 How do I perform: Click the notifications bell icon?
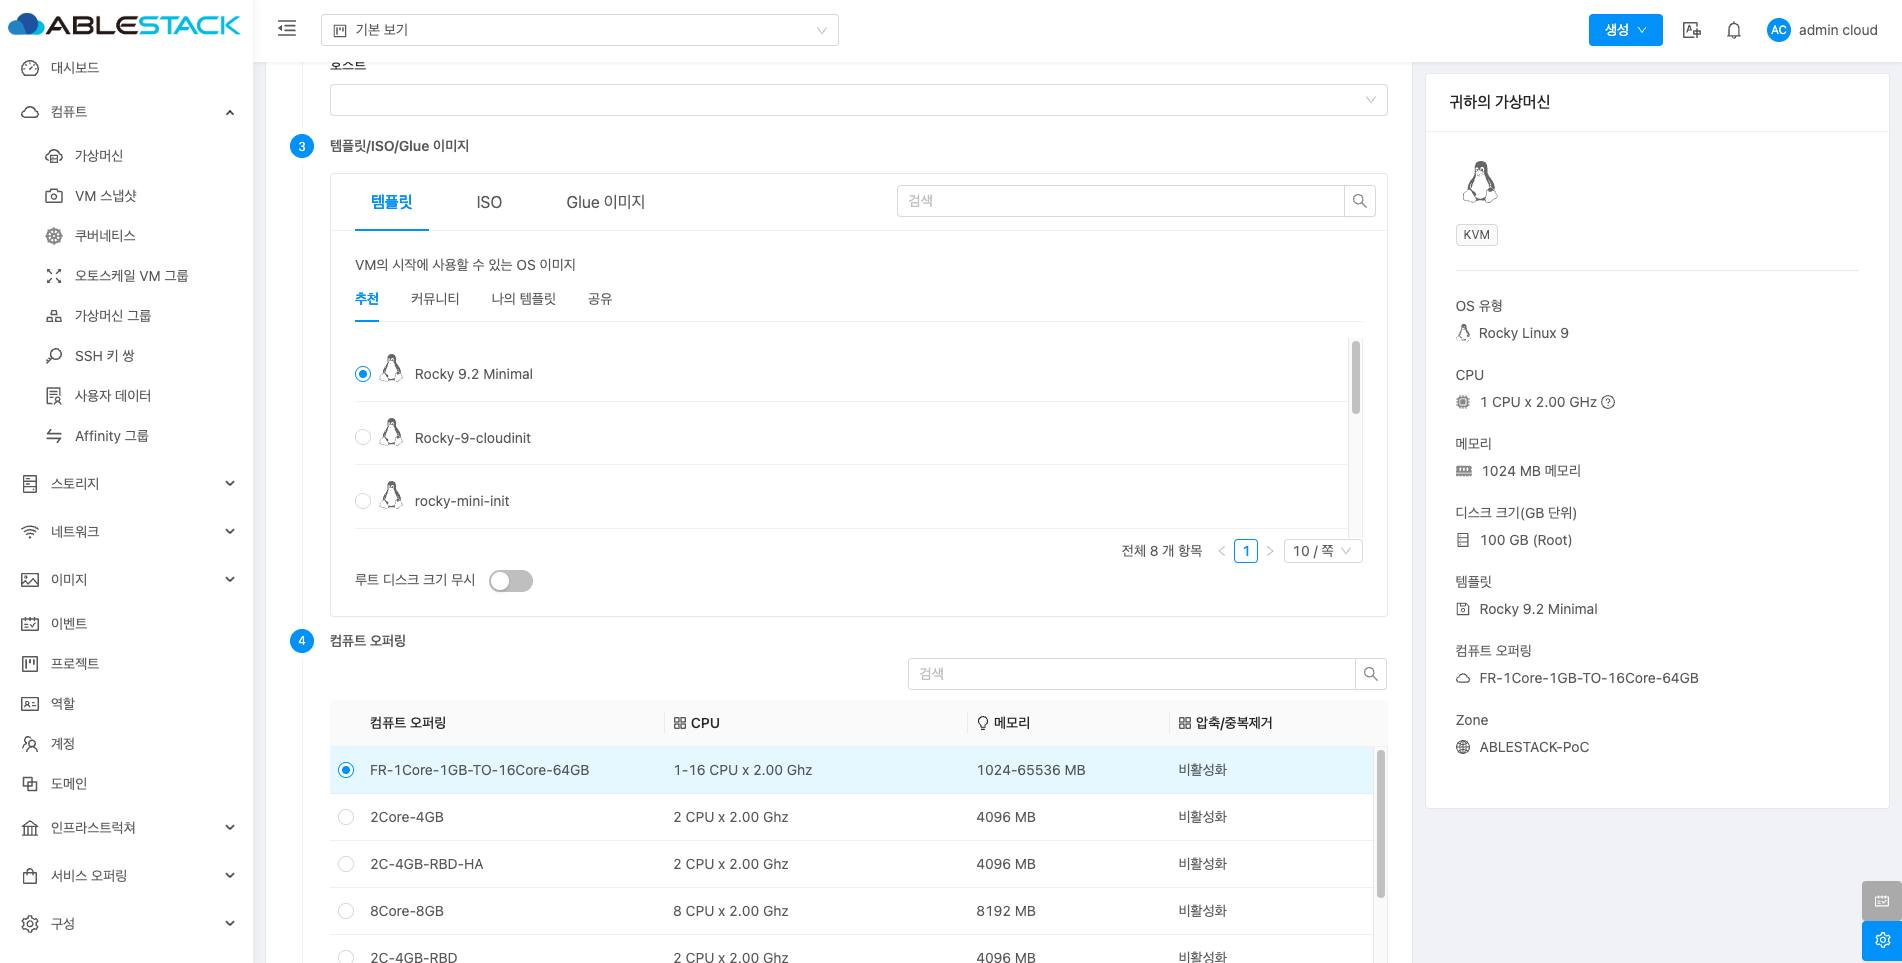(x=1734, y=30)
